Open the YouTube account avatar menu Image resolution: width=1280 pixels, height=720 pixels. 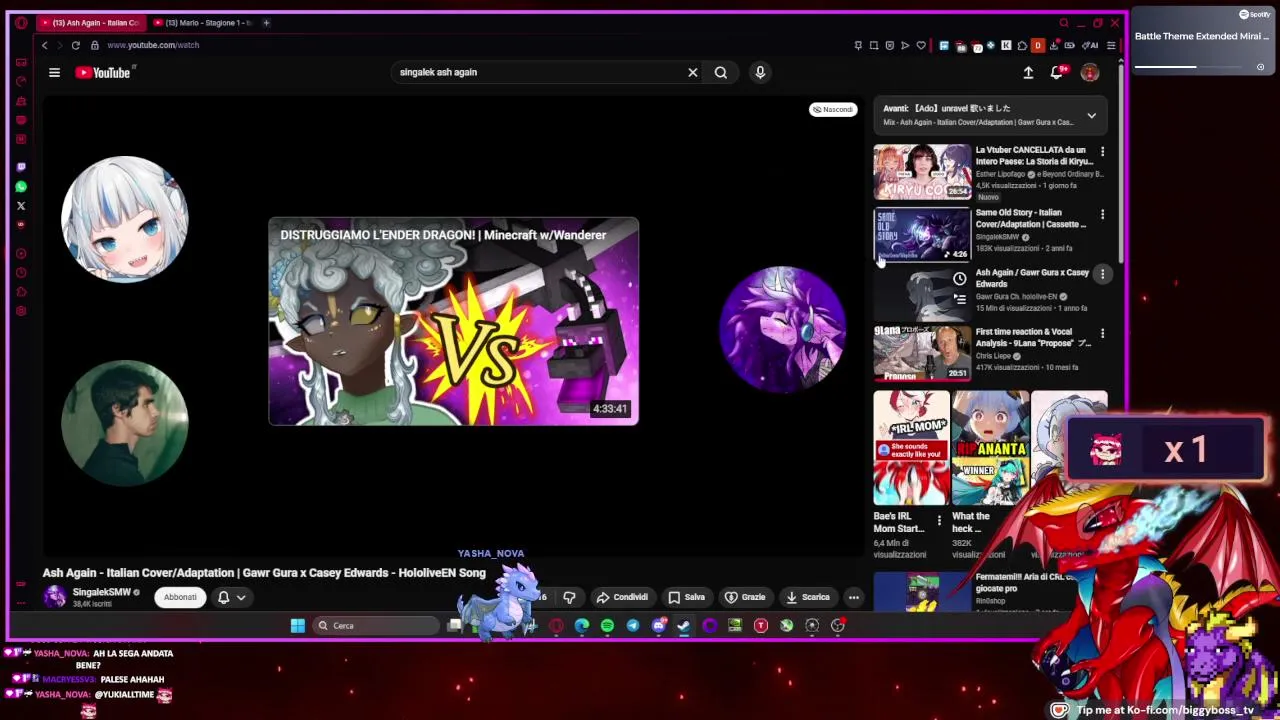1090,72
